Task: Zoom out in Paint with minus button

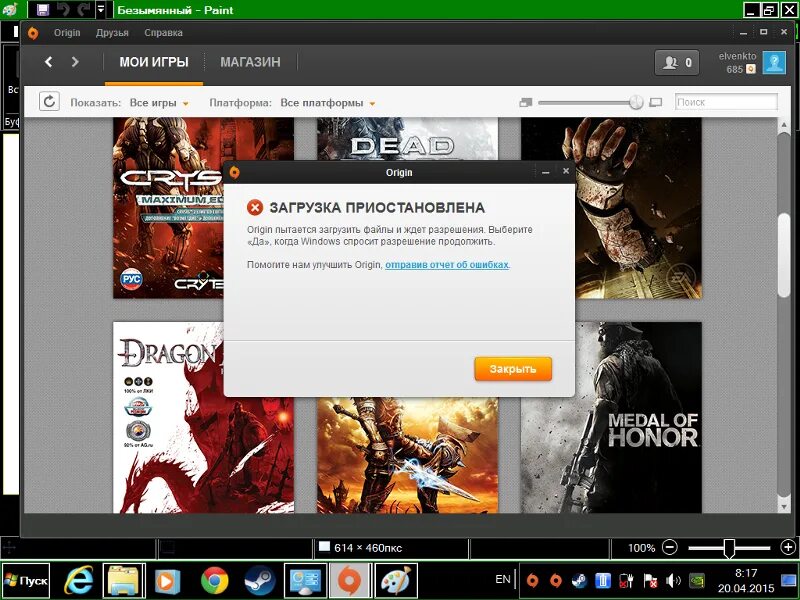Action: [669, 547]
